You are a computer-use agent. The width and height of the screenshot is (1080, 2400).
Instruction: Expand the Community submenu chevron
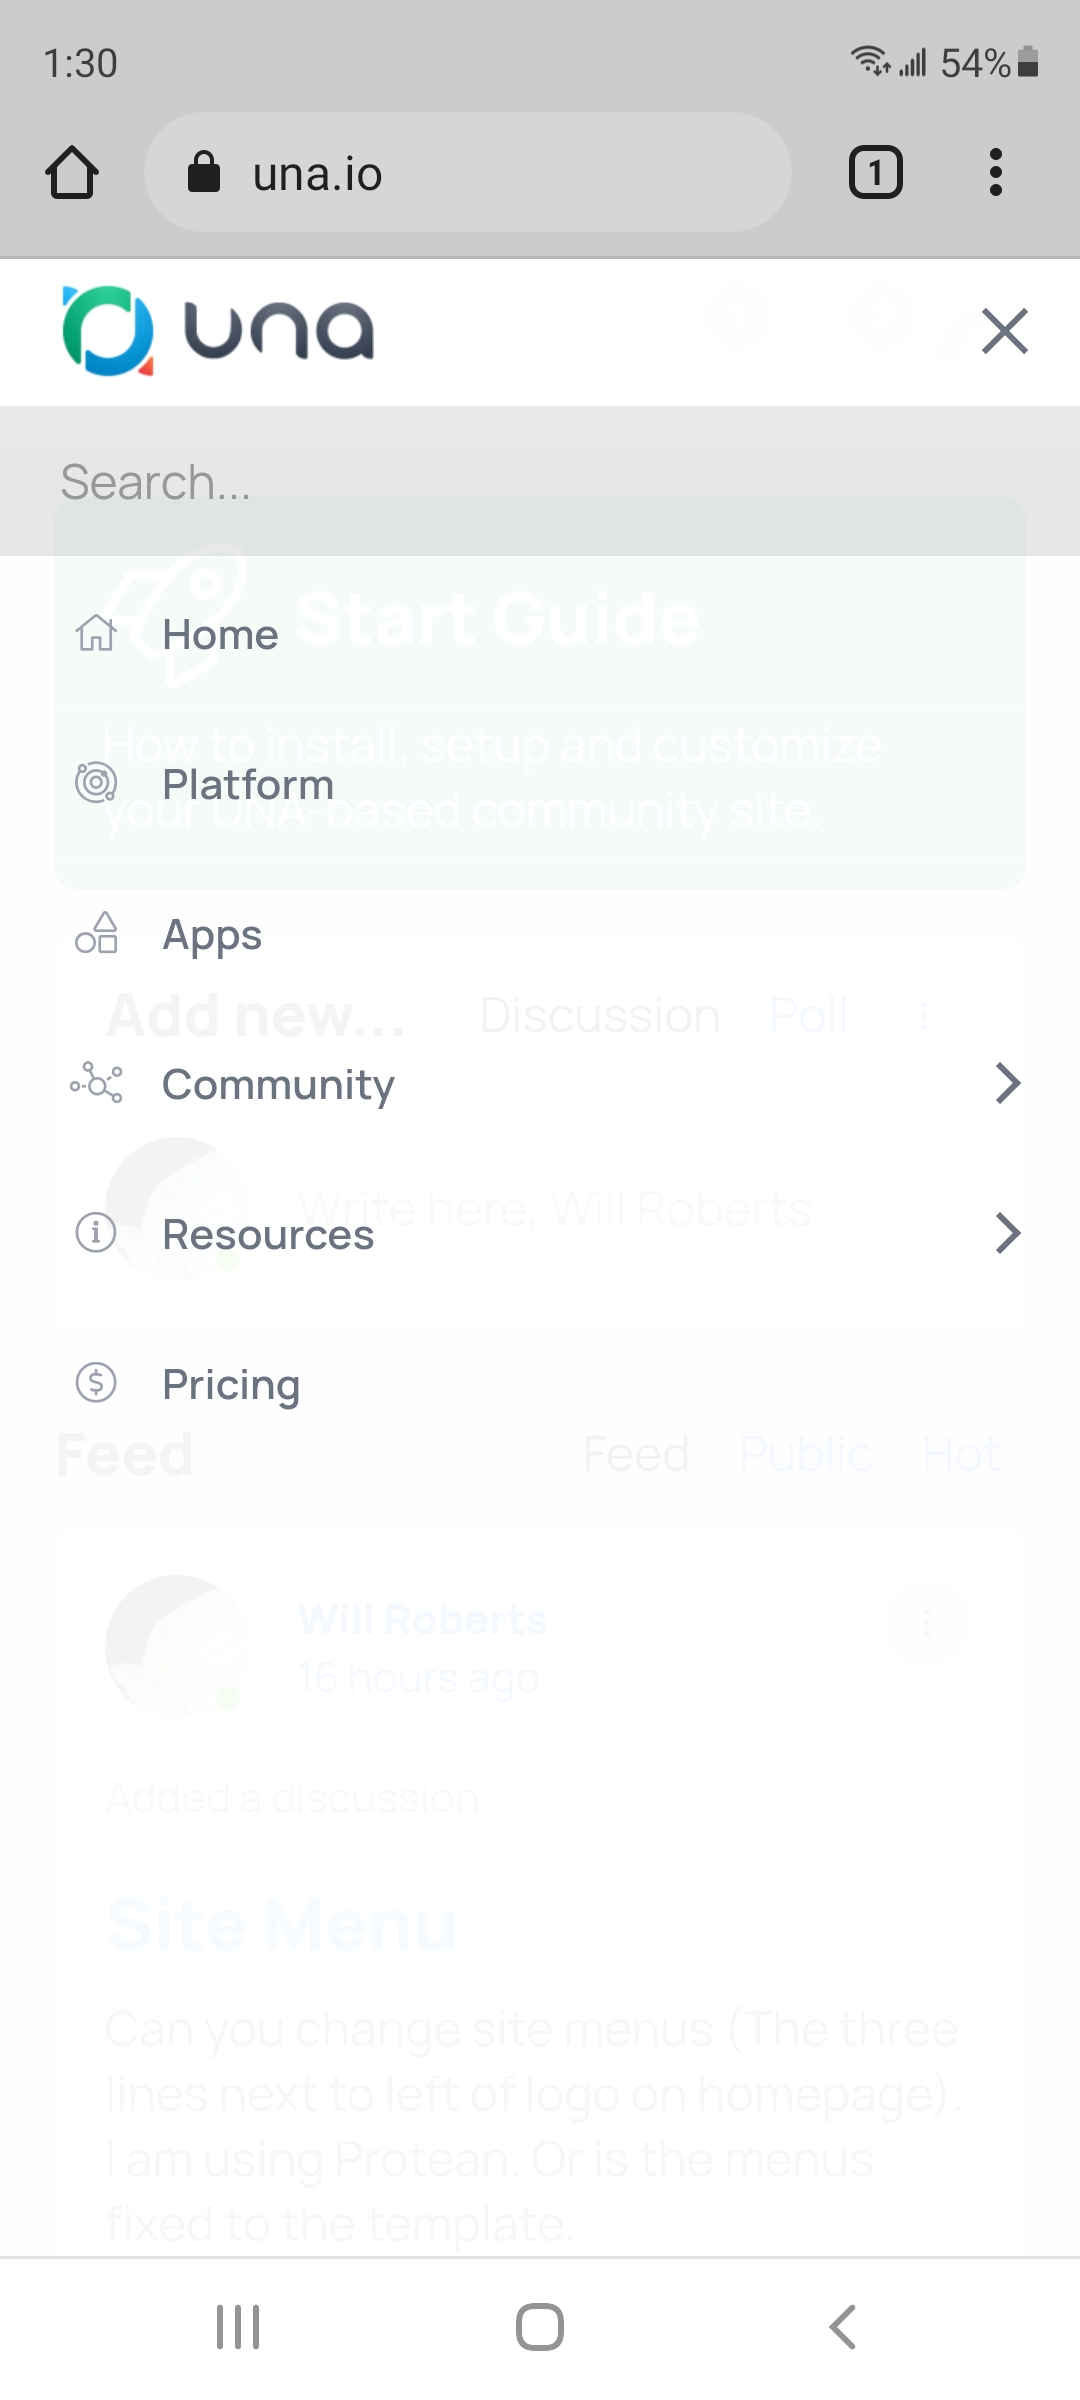[x=1008, y=1083]
